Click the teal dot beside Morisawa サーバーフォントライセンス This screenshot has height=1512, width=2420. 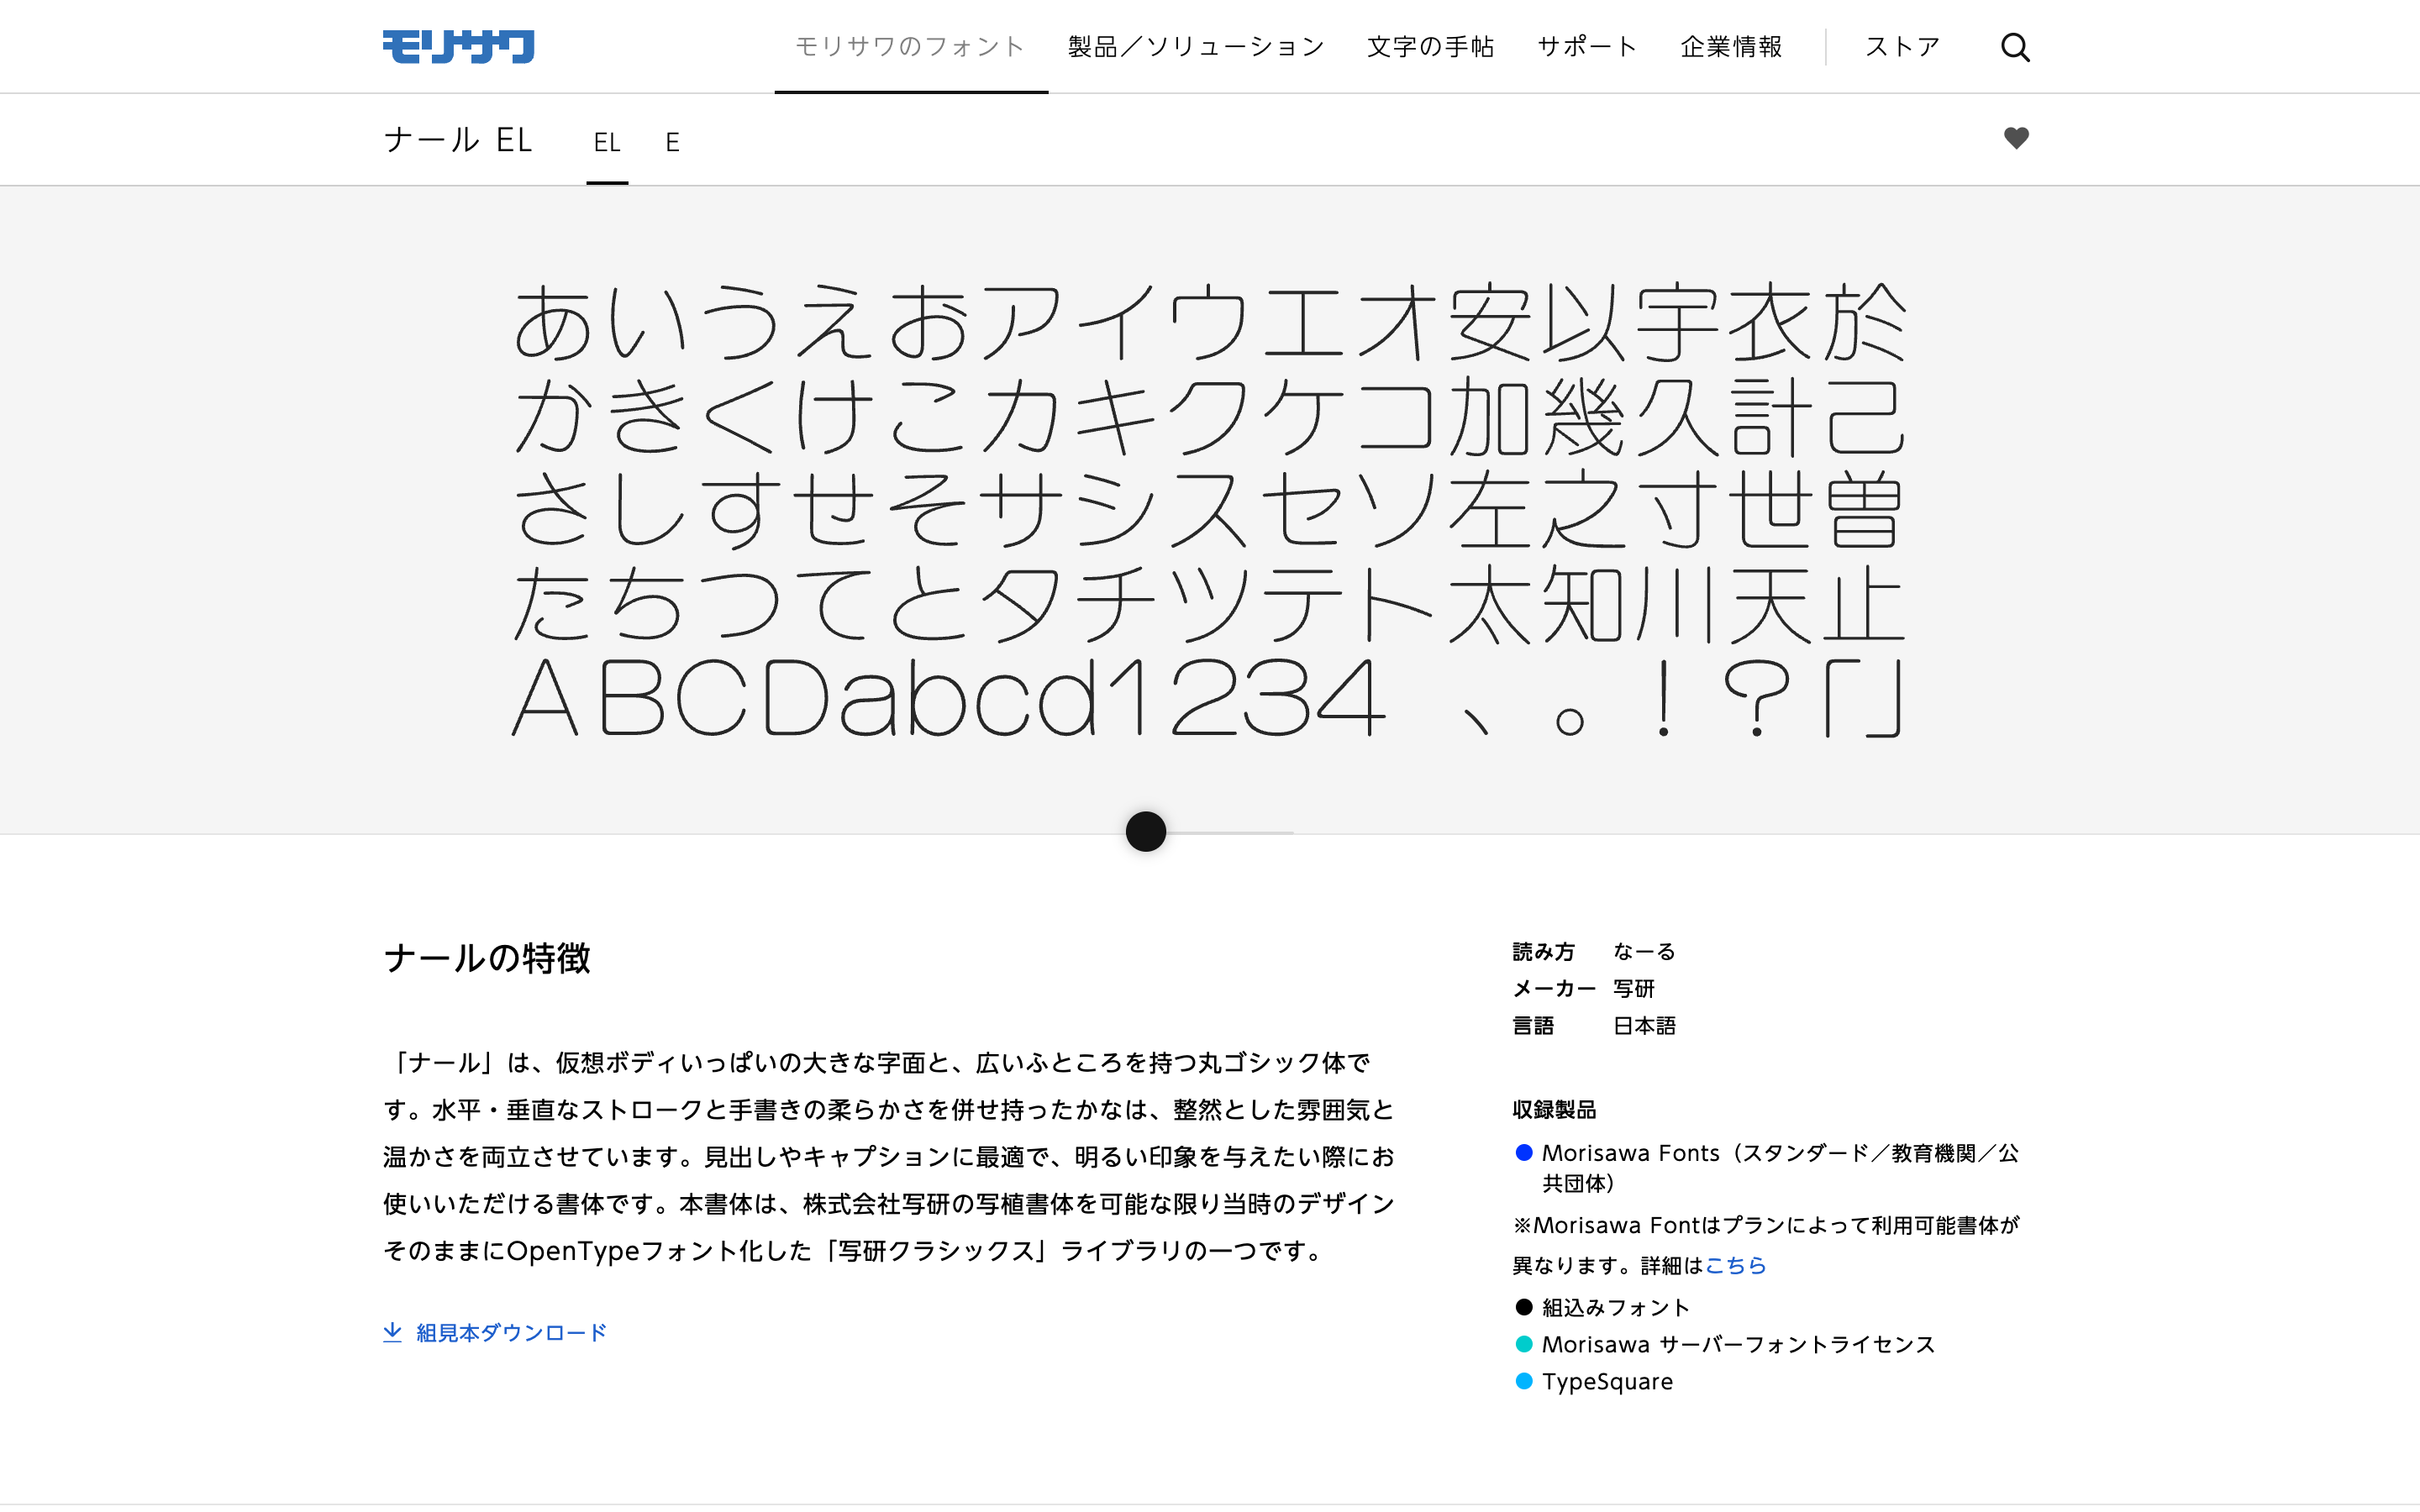[1524, 1344]
